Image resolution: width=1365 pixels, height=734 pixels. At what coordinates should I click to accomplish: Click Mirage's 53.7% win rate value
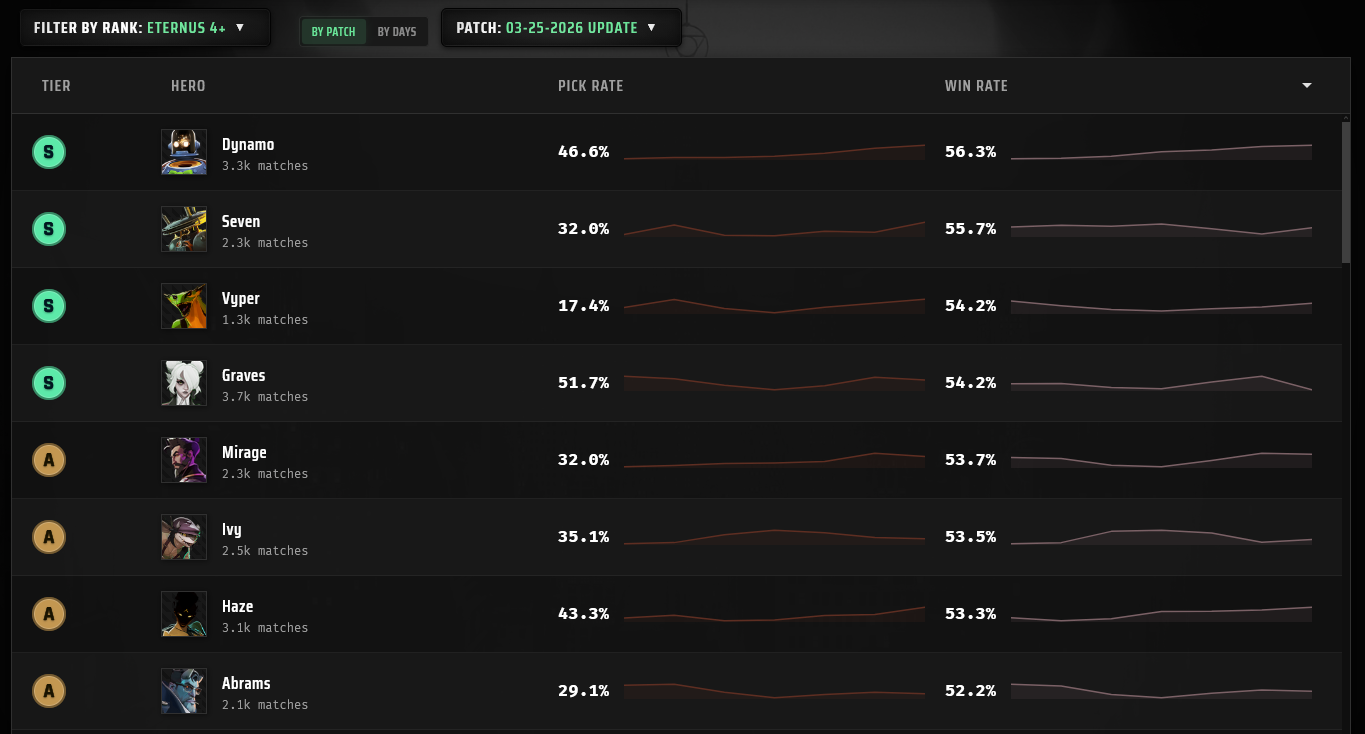click(x=970, y=460)
